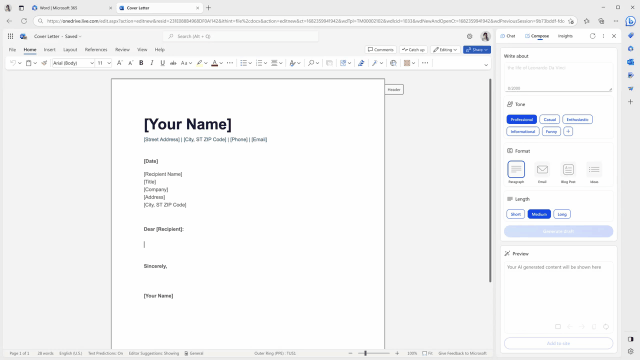Open the Editing mode dropdown

pyautogui.click(x=445, y=50)
